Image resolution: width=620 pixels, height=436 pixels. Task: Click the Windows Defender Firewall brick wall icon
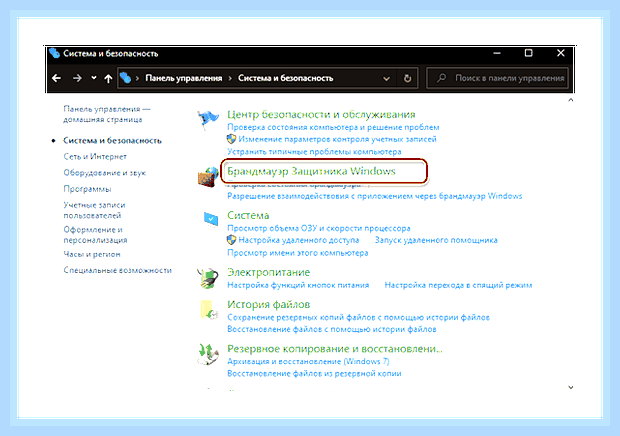(x=208, y=177)
